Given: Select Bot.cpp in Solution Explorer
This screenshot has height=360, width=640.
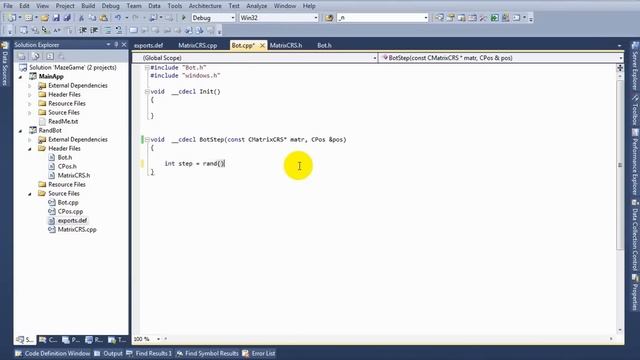Looking at the screenshot, I should [68, 202].
